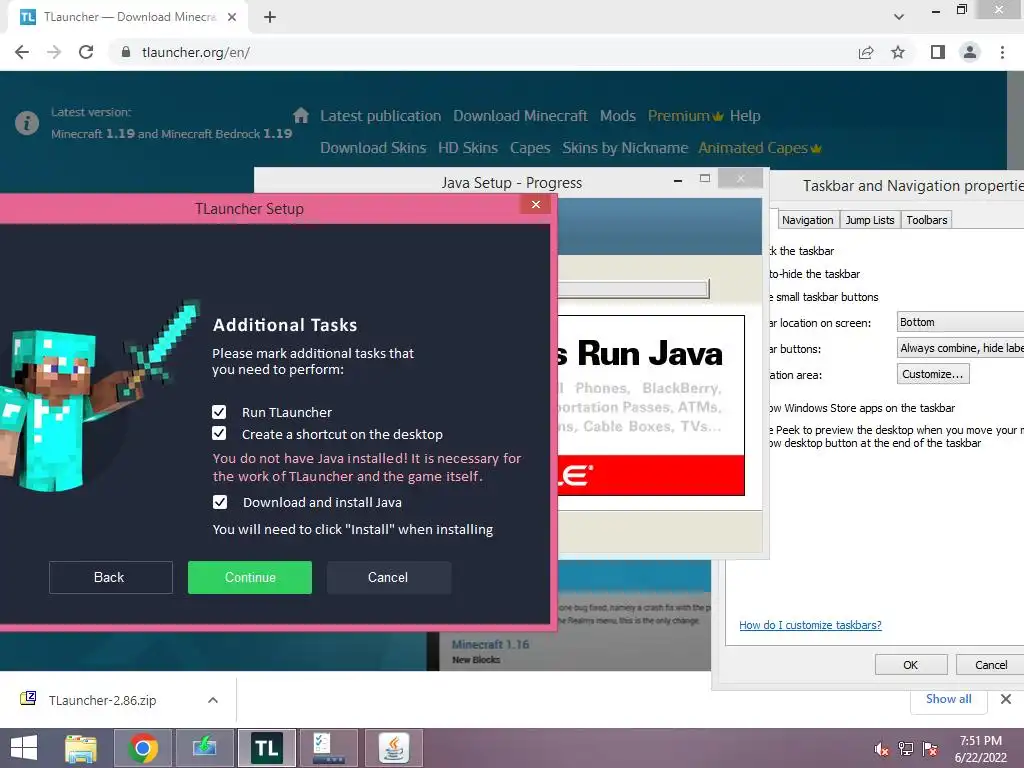Click the muted speaker tray icon
Image resolution: width=1024 pixels, height=768 pixels.
882,749
